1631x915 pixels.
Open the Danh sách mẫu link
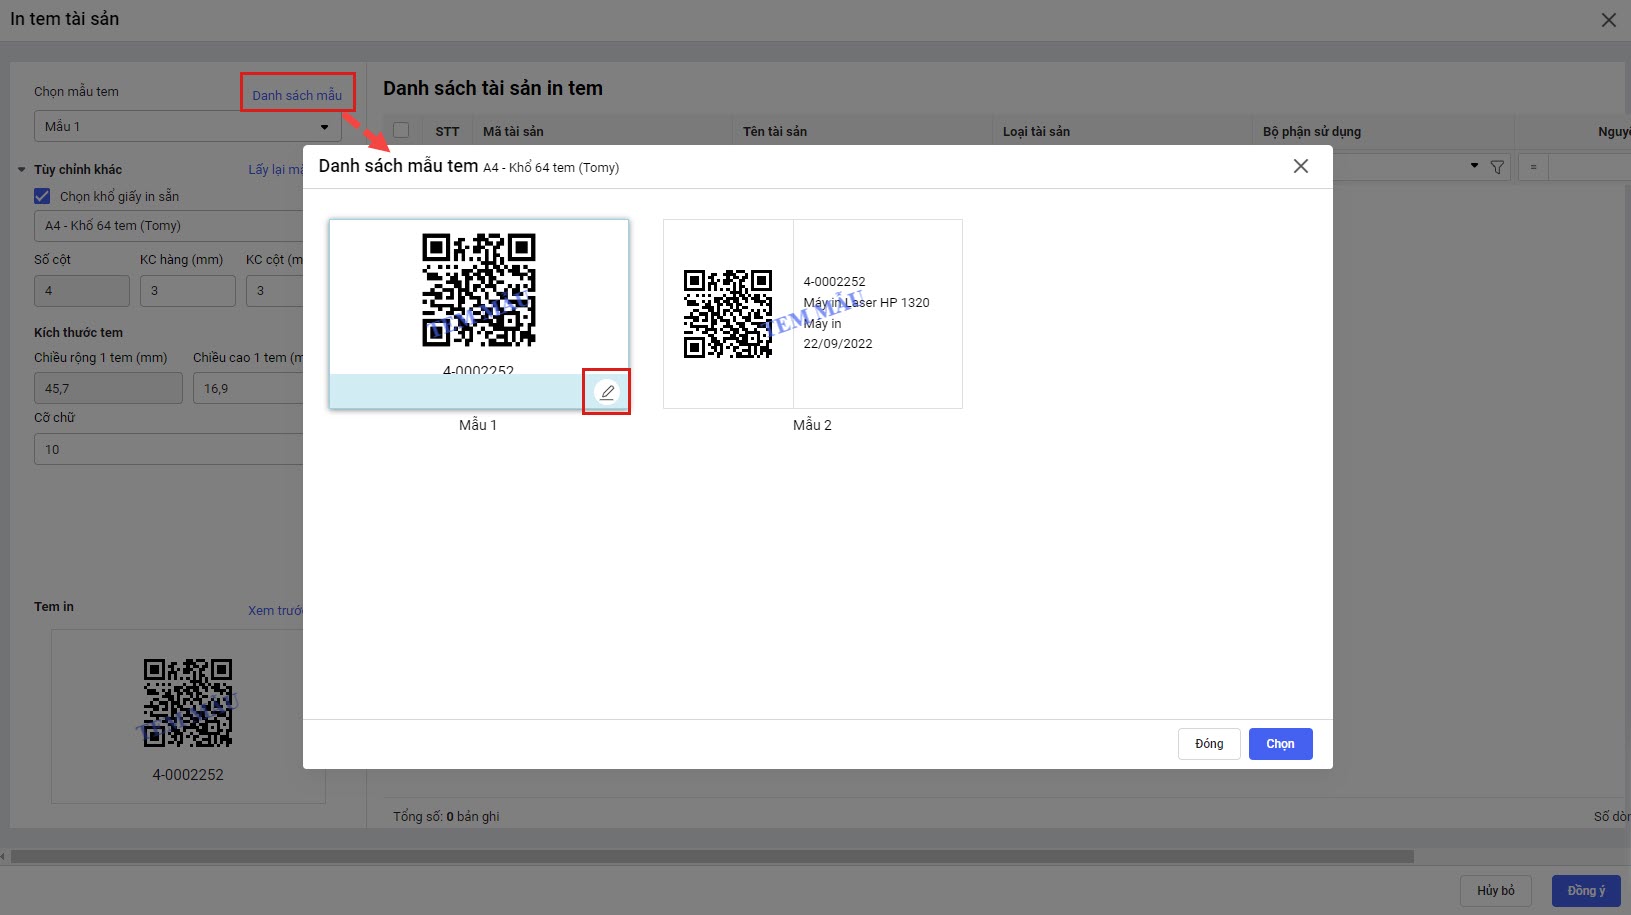(x=297, y=95)
